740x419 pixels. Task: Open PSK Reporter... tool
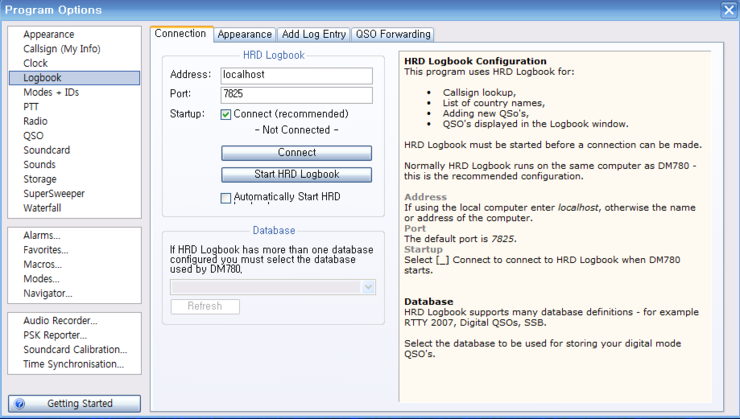coord(55,335)
